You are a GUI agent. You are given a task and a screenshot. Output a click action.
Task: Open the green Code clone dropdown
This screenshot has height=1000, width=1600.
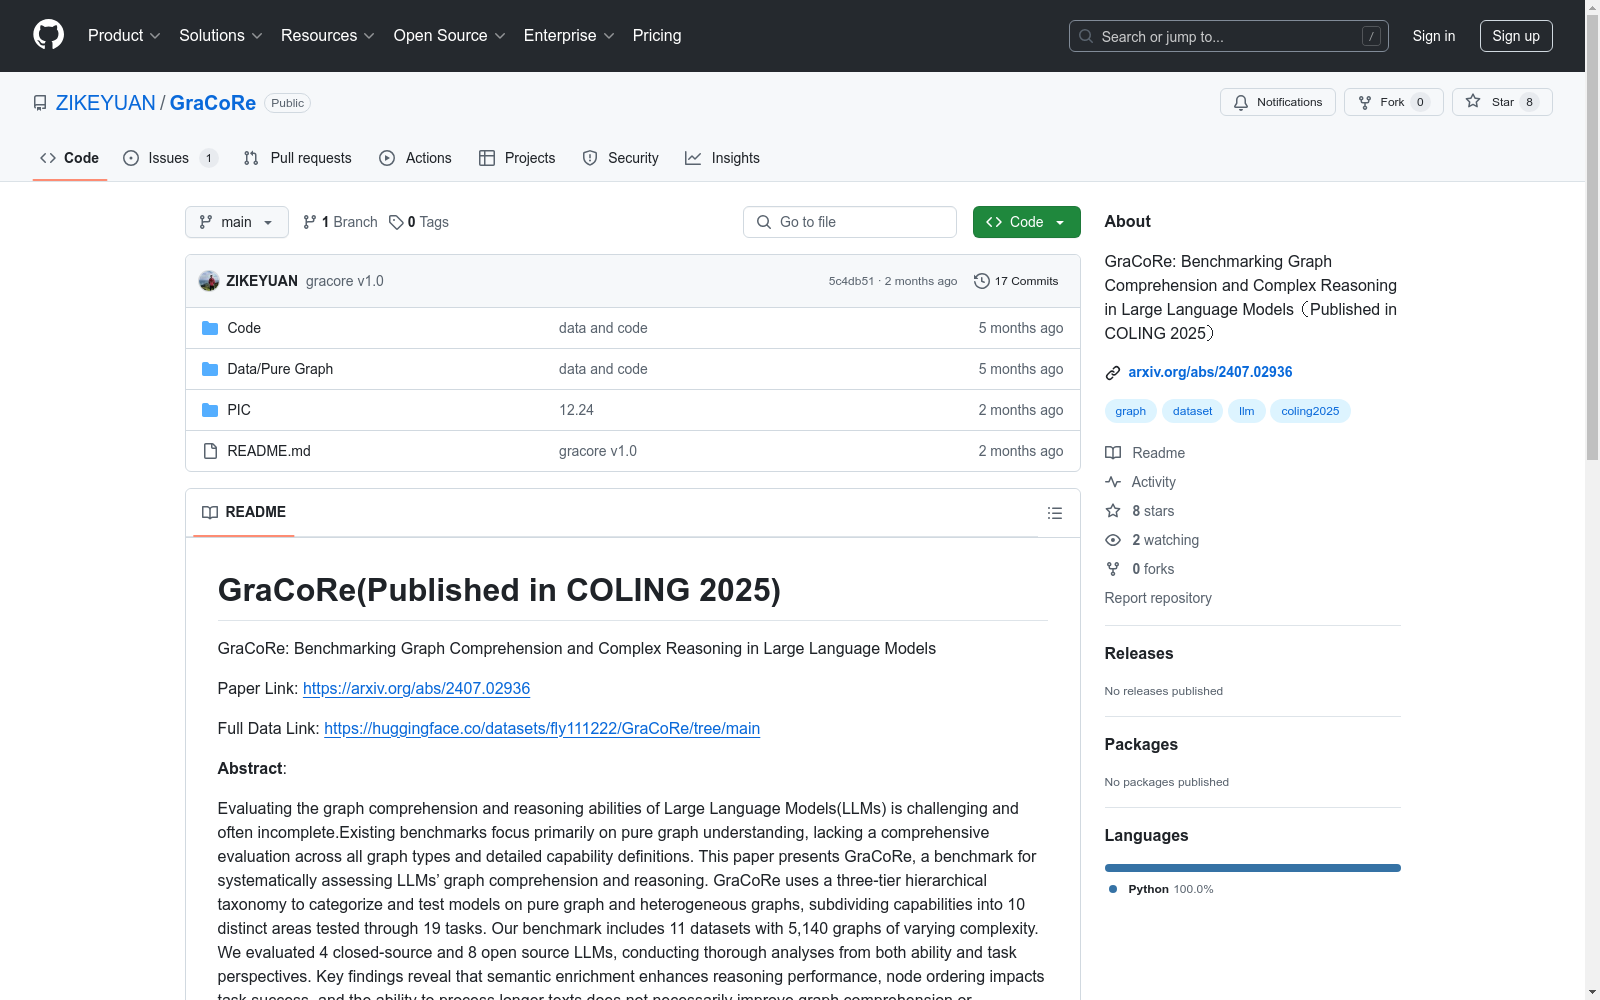1026,222
